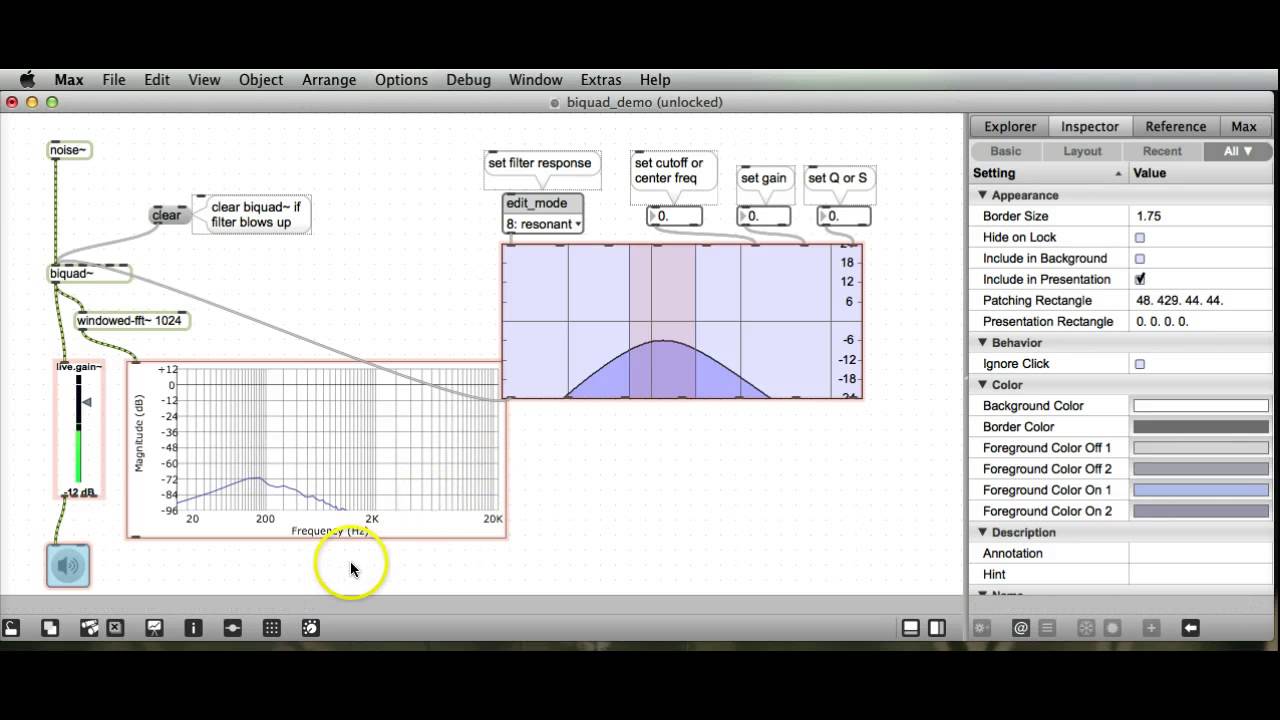The image size is (1280, 720).
Task: Click the speaker ezdac~ audio icon
Action: click(x=68, y=566)
